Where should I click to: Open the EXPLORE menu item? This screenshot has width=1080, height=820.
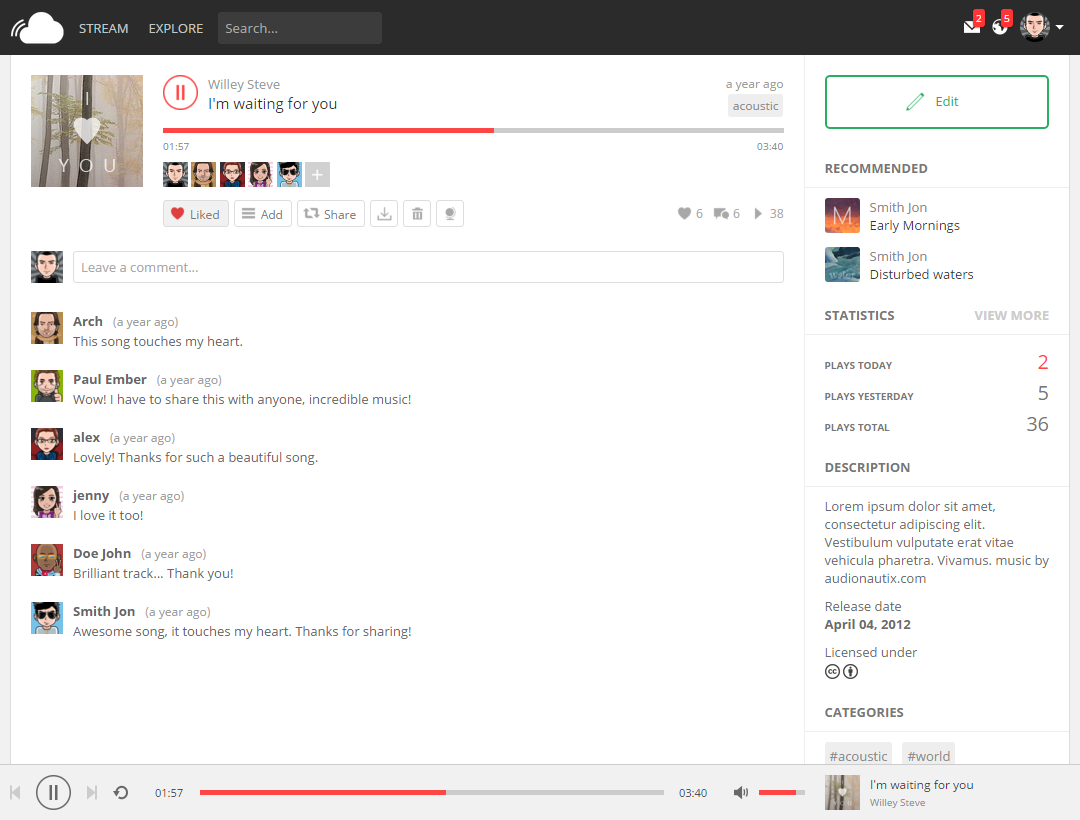point(176,28)
